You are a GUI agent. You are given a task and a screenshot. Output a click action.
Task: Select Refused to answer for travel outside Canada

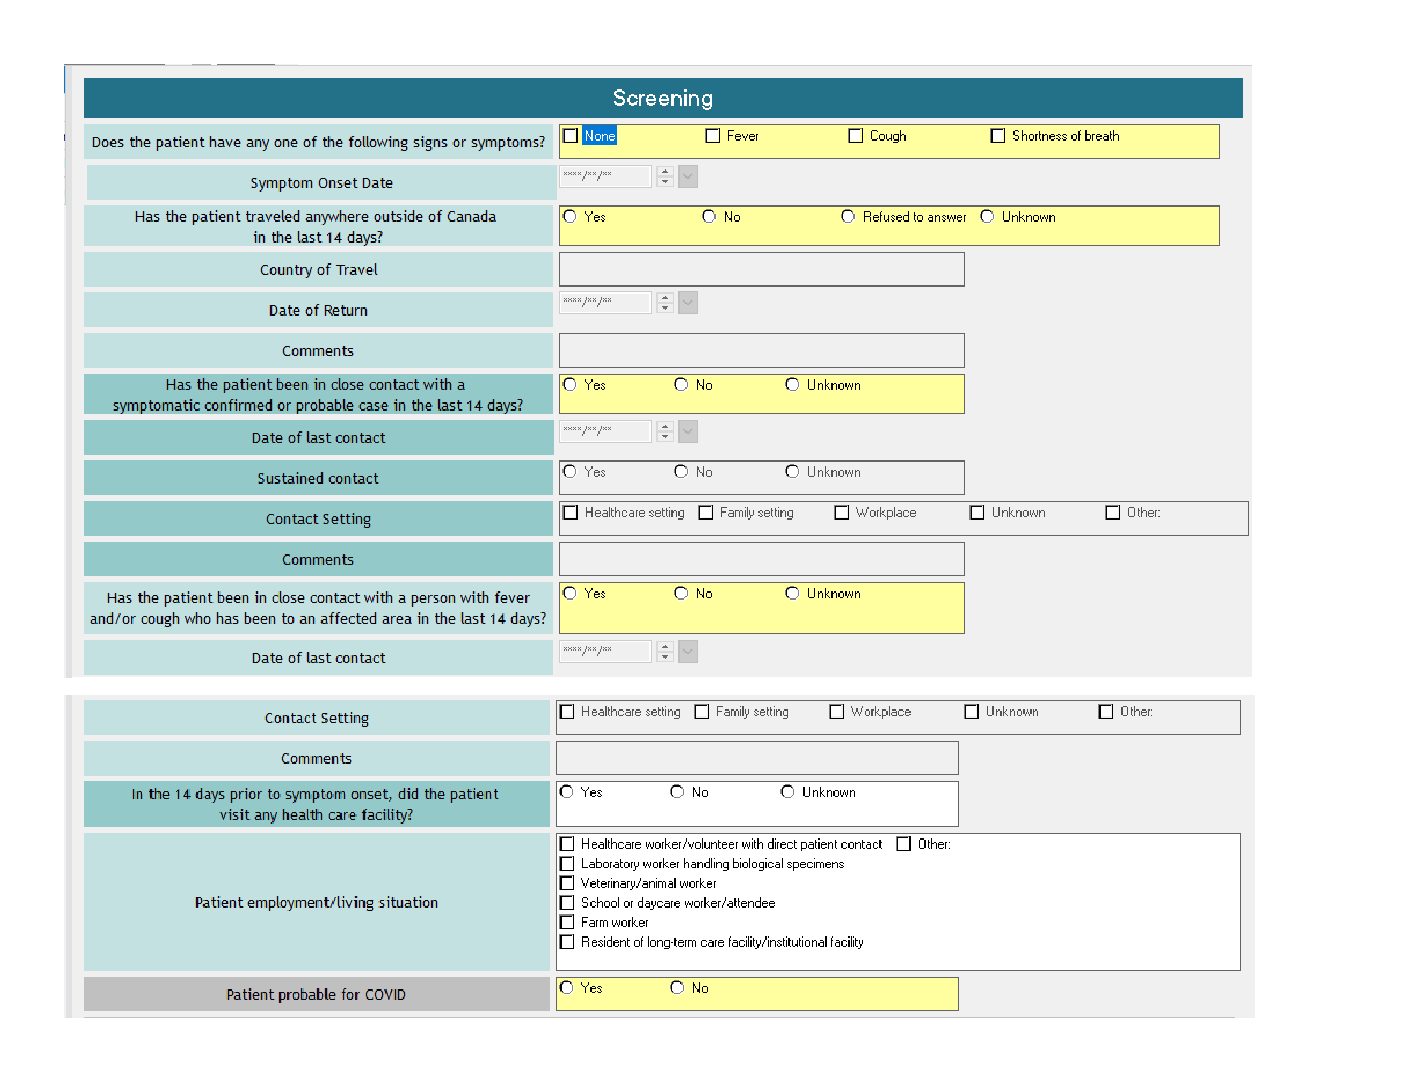(849, 217)
